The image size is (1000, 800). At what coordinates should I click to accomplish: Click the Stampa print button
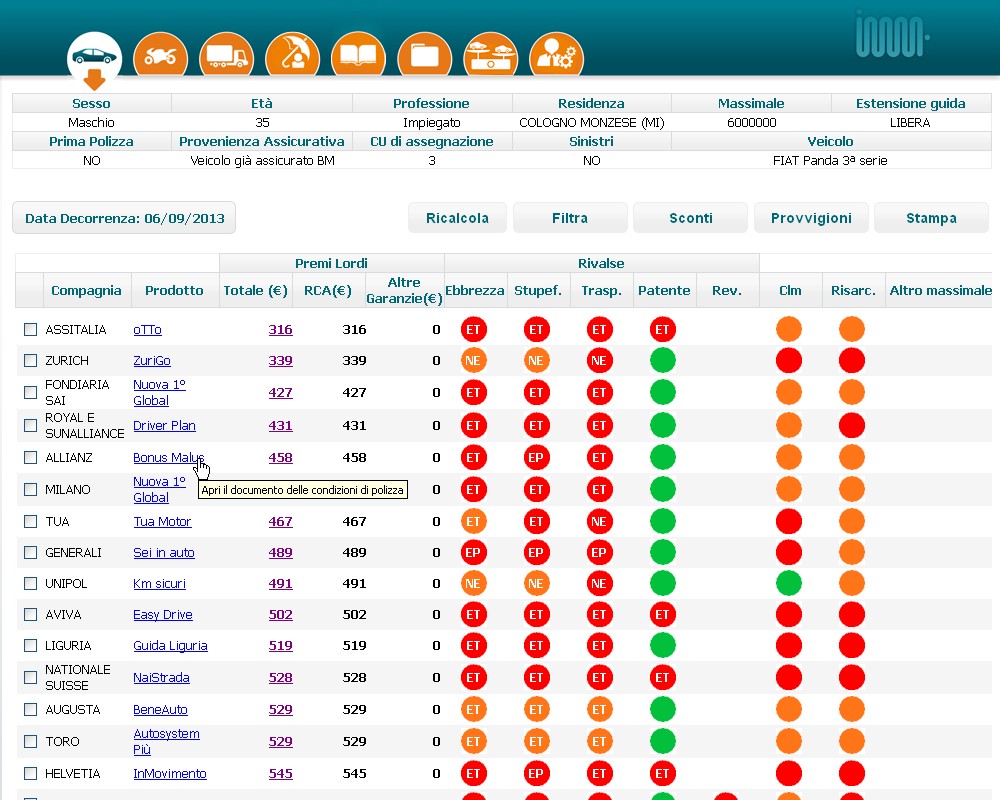click(x=931, y=218)
